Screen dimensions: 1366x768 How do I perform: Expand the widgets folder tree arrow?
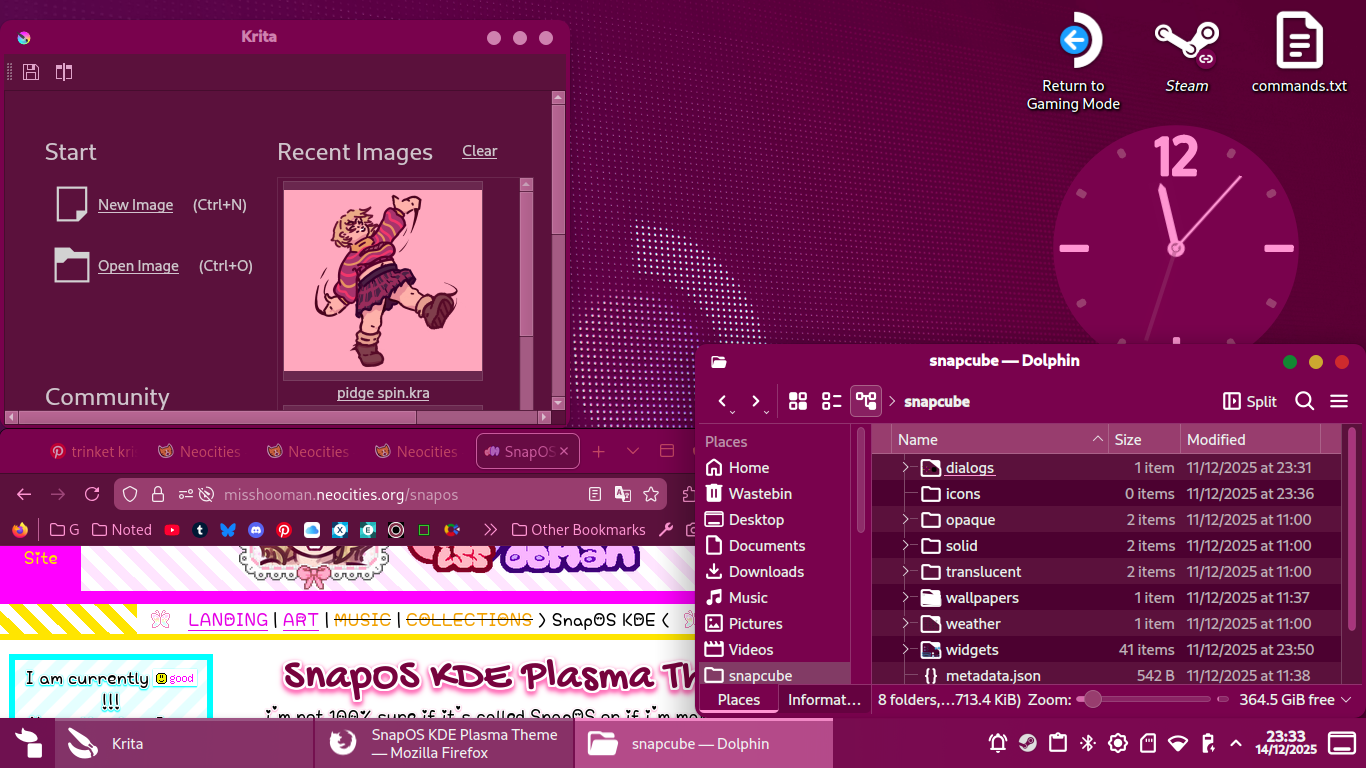coord(904,650)
